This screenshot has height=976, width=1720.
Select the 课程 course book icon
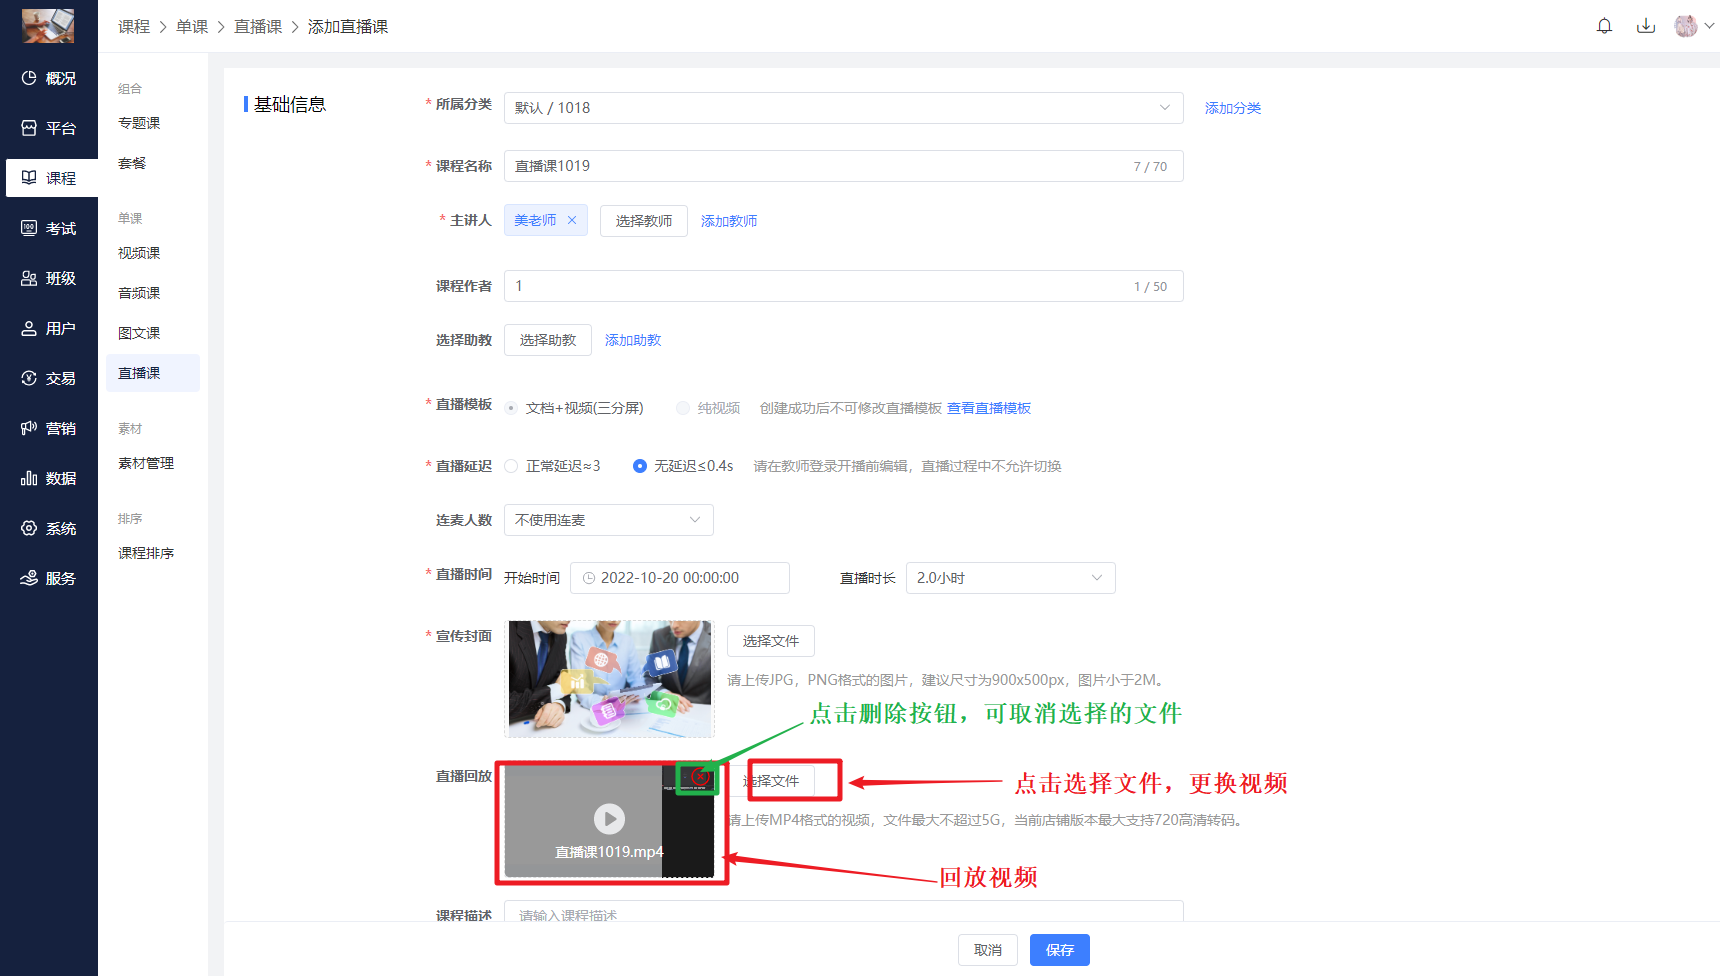click(29, 178)
